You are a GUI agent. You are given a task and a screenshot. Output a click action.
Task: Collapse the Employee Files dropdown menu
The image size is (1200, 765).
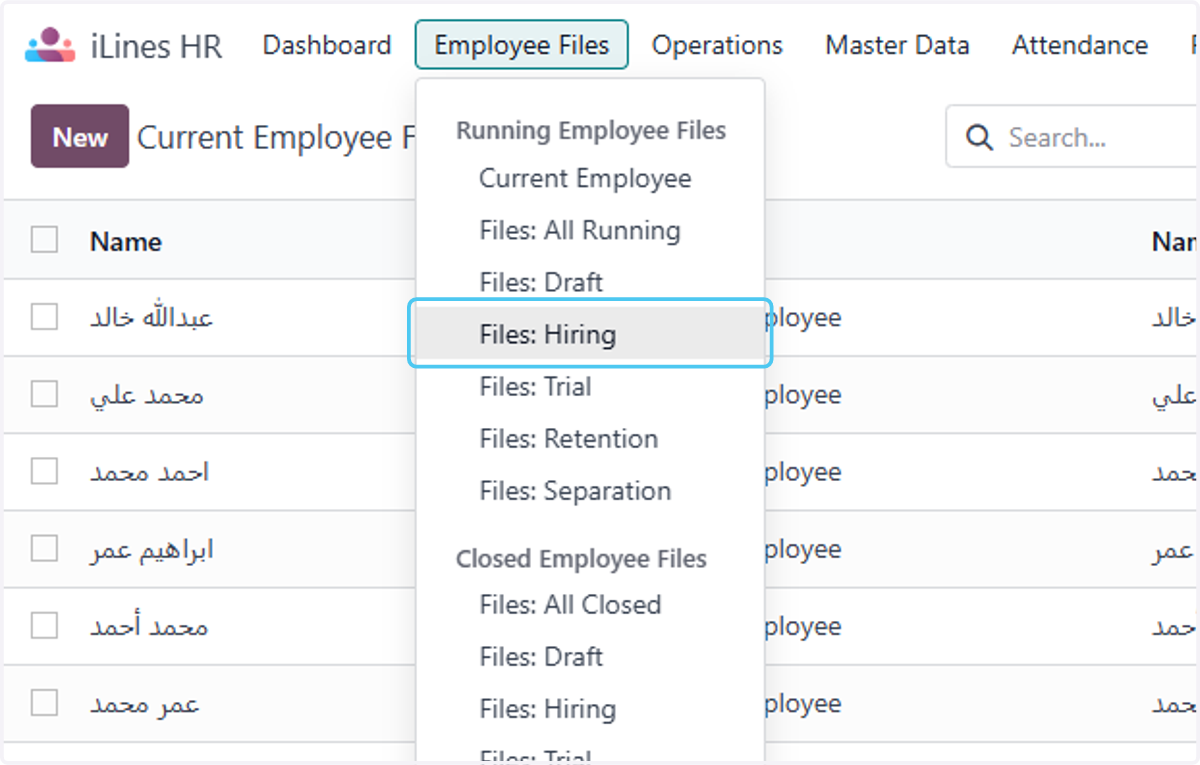(x=521, y=45)
